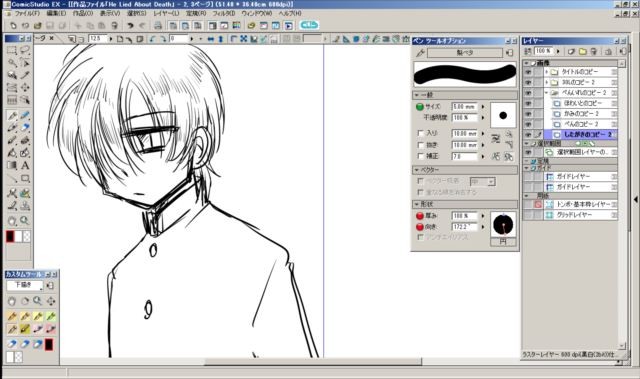Select the blue marker tool
640x379 pixels.
[25, 116]
